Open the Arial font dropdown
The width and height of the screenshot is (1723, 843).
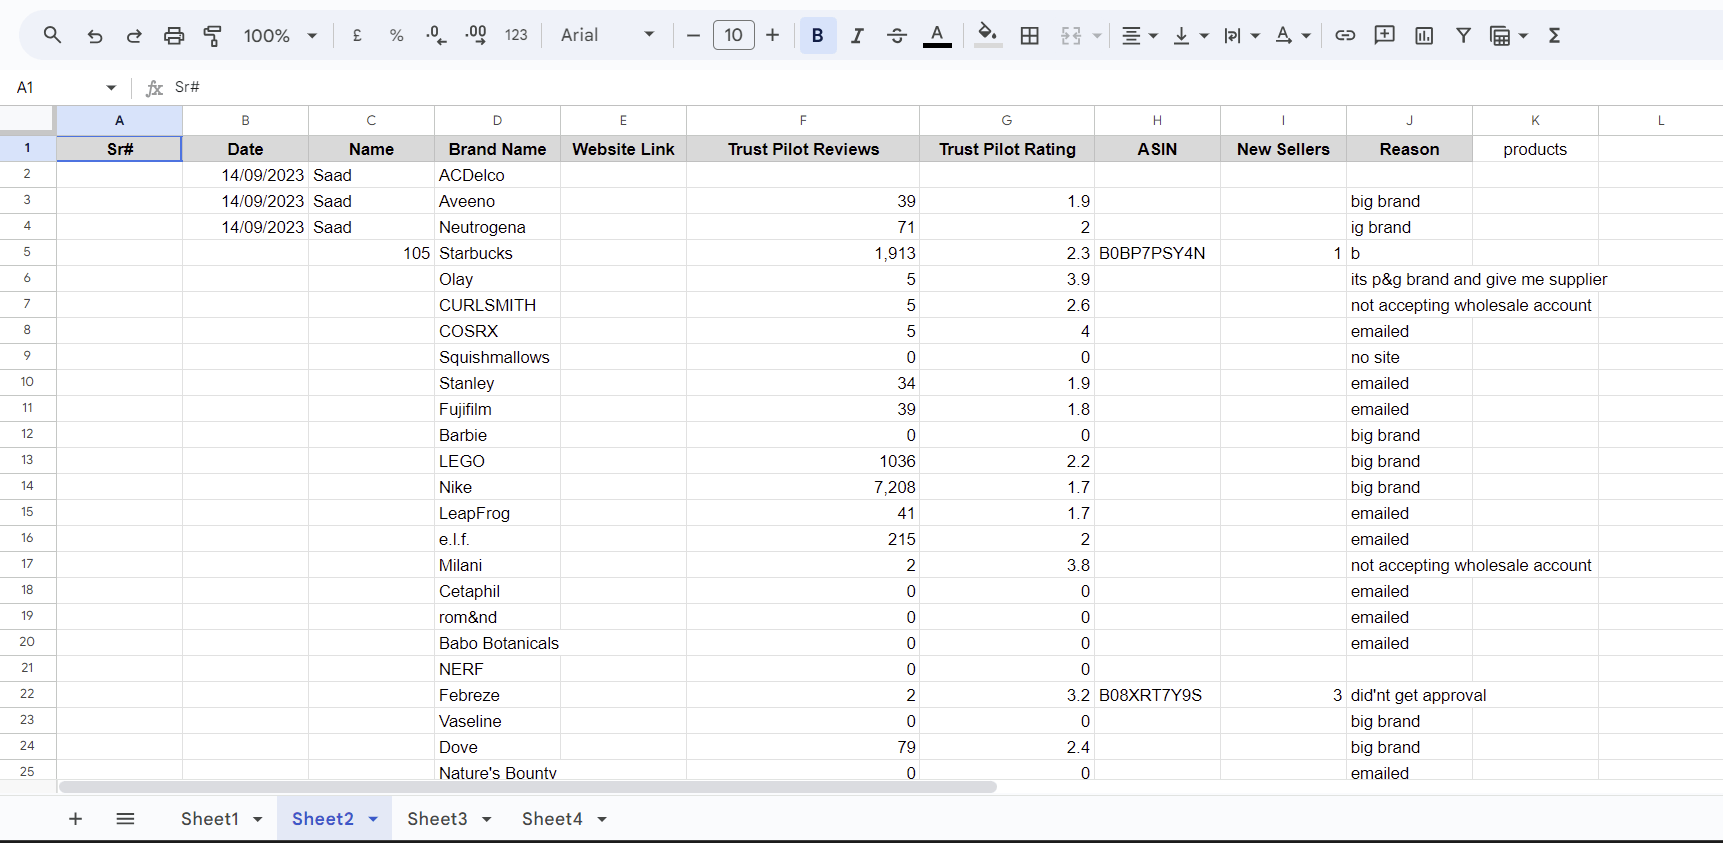(x=607, y=35)
